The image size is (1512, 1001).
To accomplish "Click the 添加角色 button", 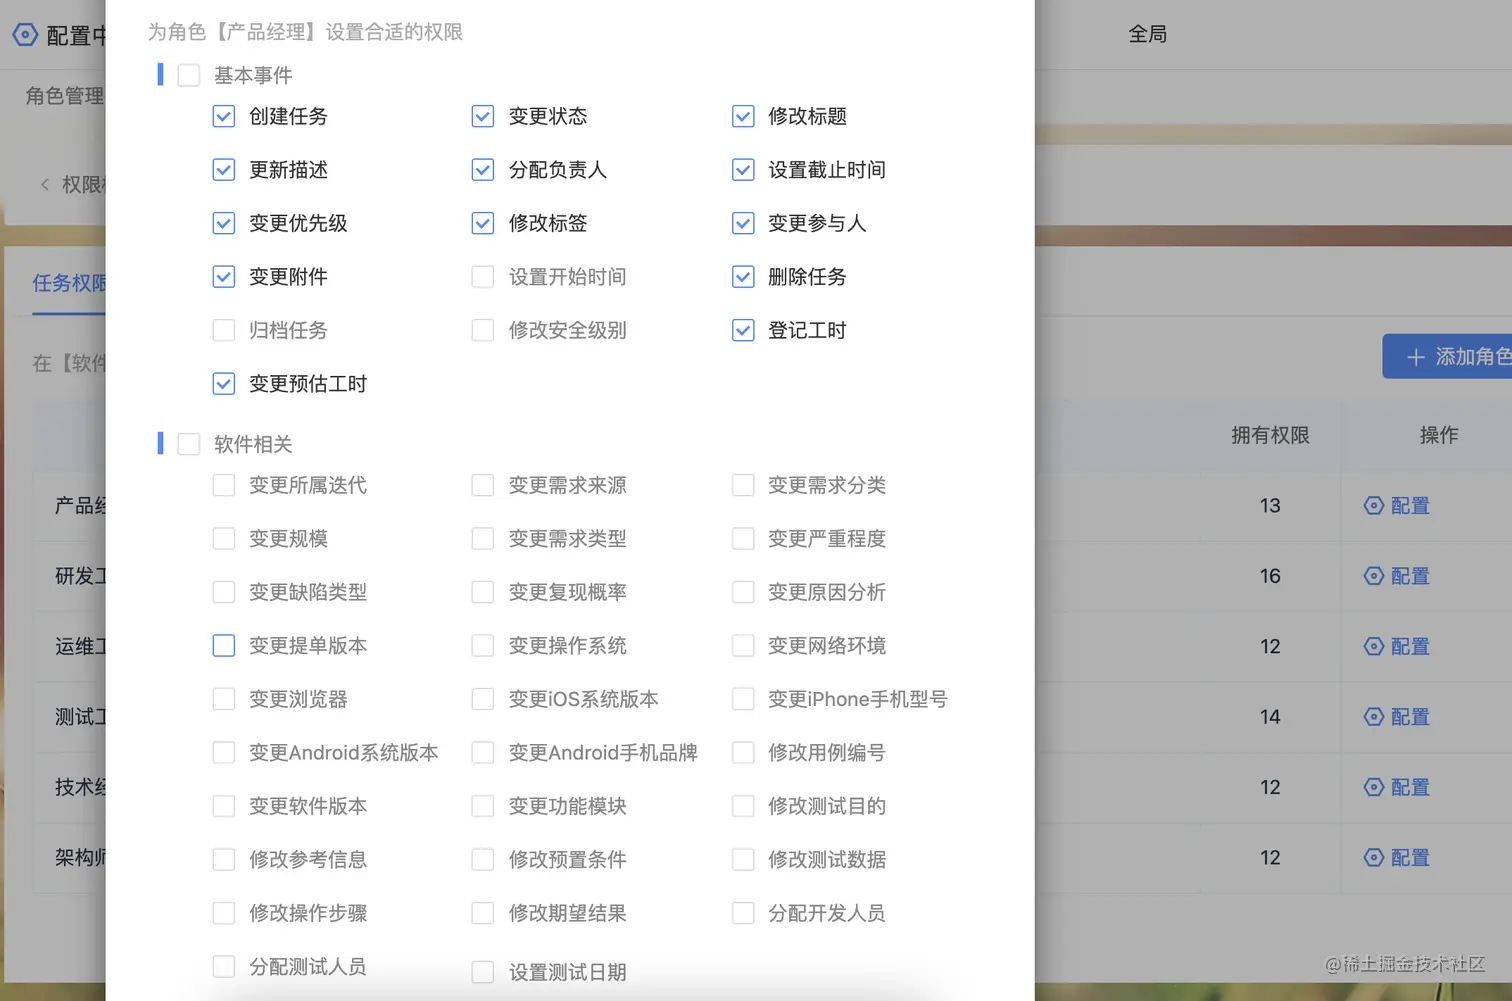I will (1447, 357).
